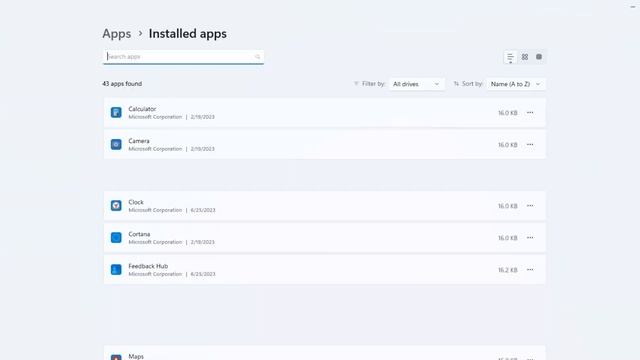Click the Maps app name
Image resolution: width=640 pixels, height=360 pixels.
(136, 356)
